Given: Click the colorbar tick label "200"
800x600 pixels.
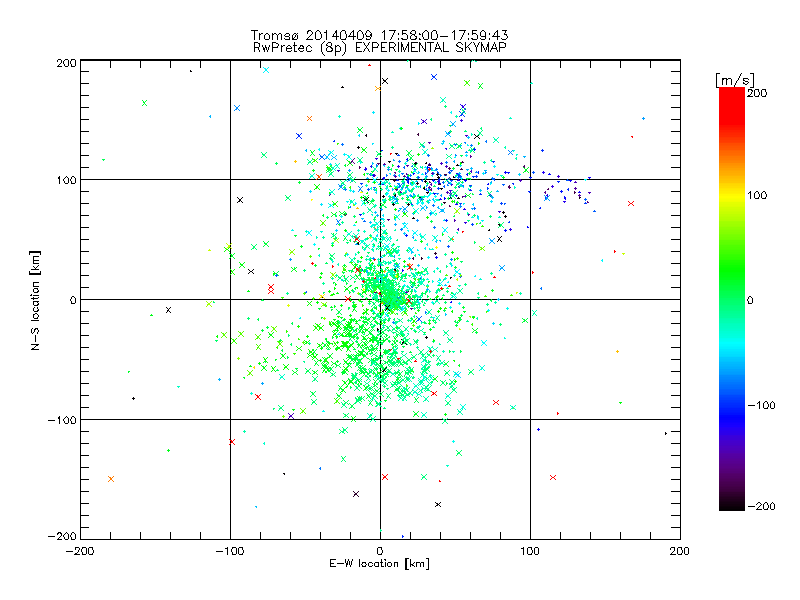Looking at the screenshot, I should click(757, 93).
